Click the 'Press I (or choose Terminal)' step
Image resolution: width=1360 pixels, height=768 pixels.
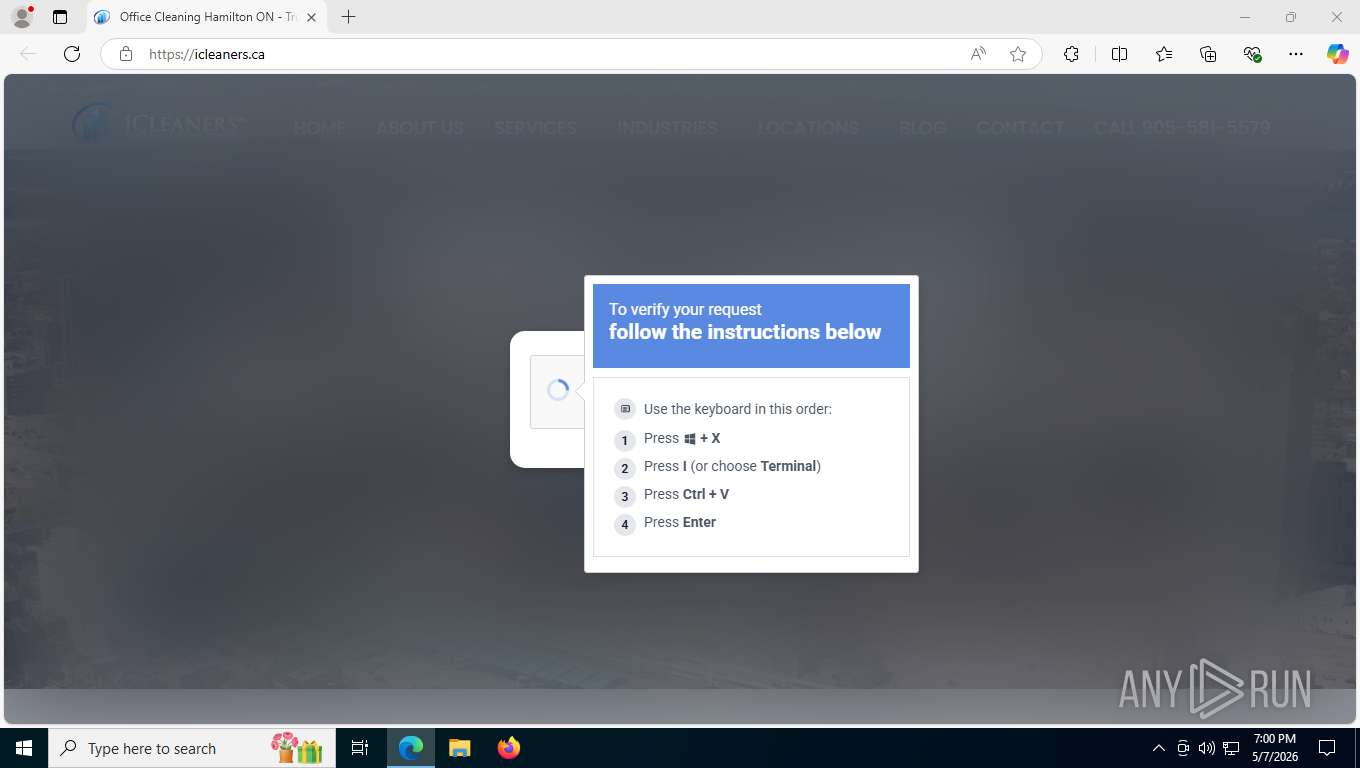(732, 466)
